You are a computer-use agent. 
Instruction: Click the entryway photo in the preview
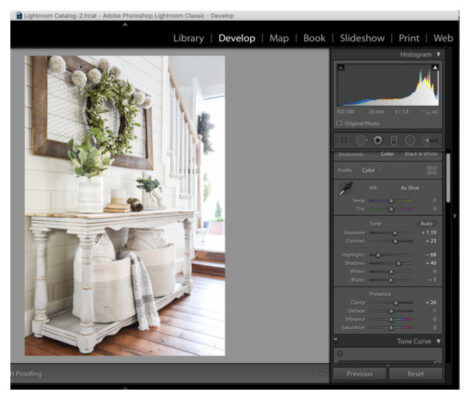point(125,206)
